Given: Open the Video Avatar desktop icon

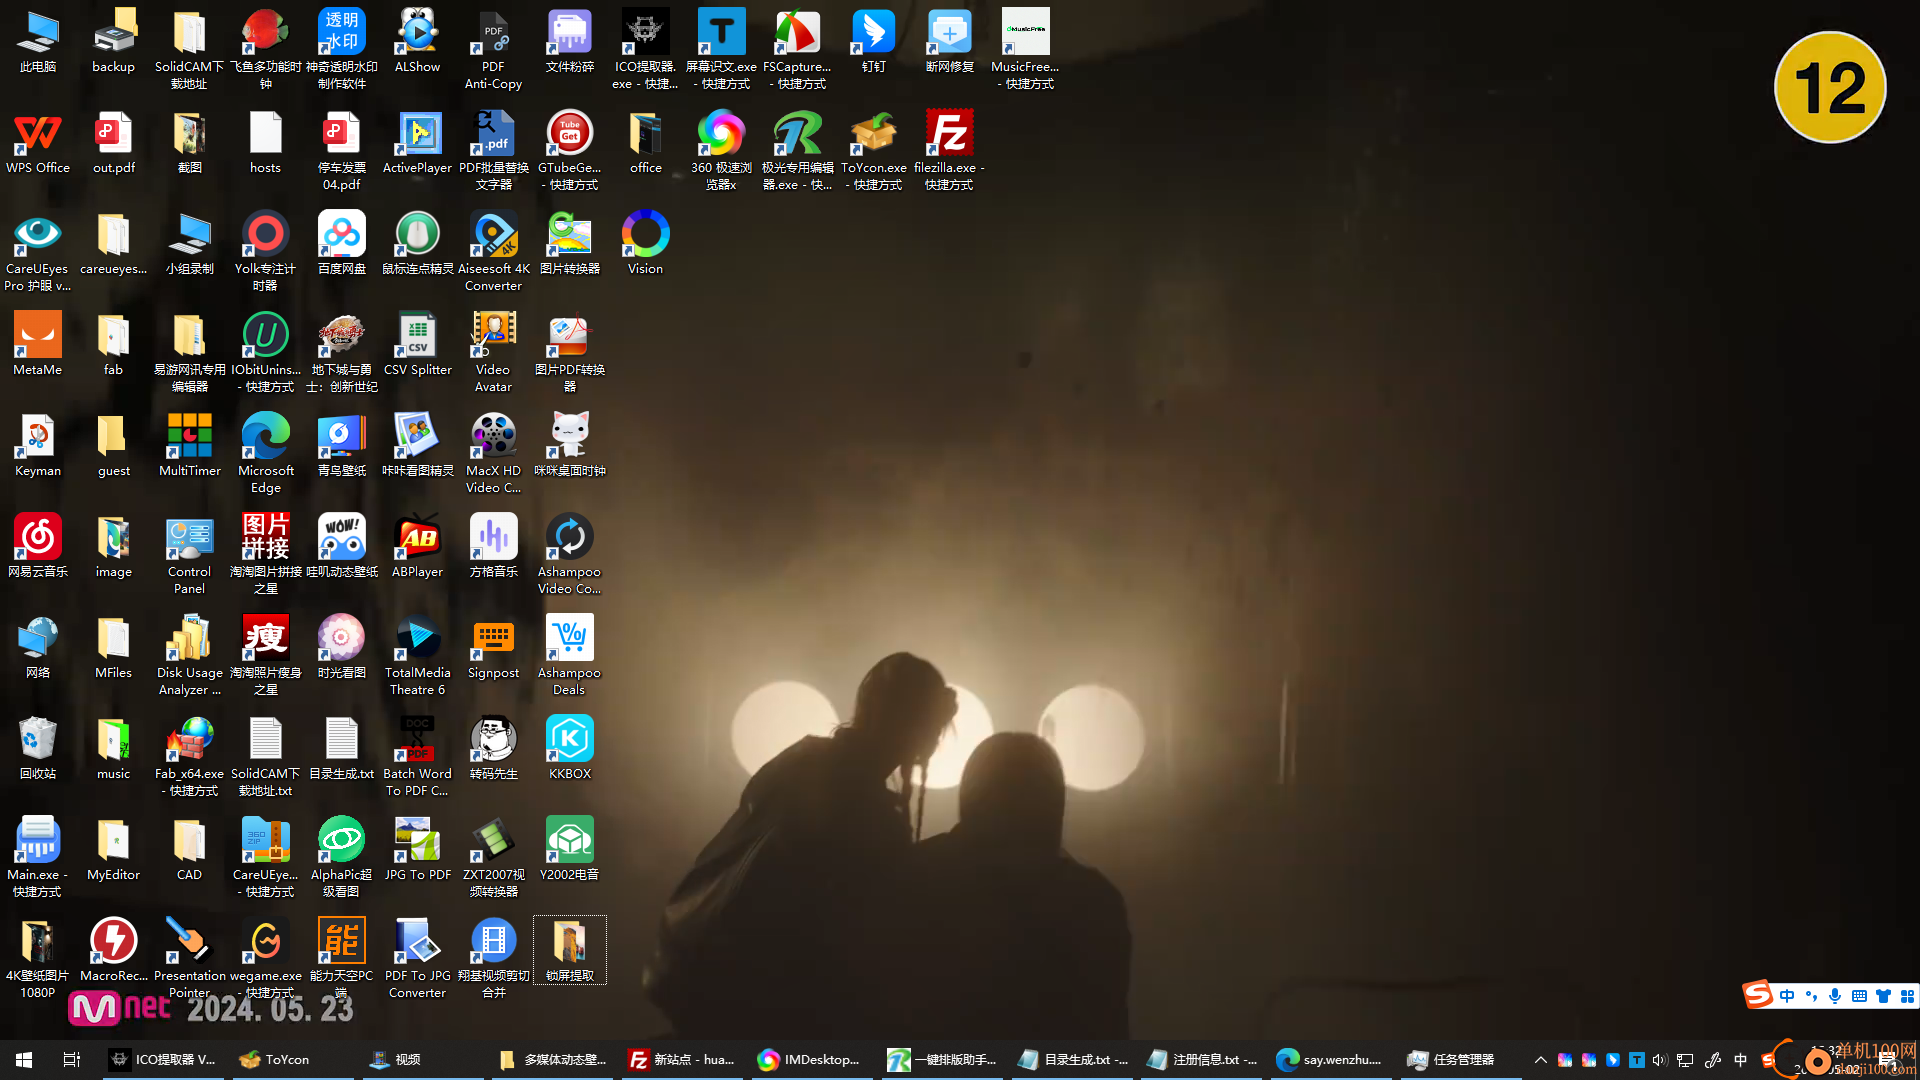Looking at the screenshot, I should click(493, 353).
